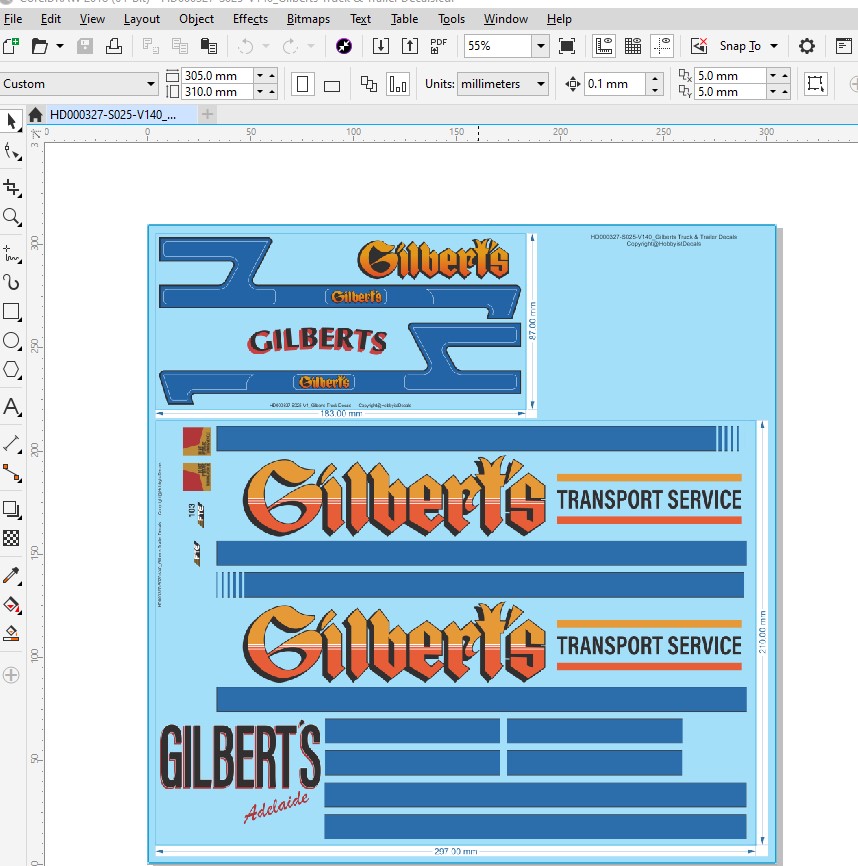Select the Rectangle tool
Viewport: 858px width, 866px height.
coord(12,311)
